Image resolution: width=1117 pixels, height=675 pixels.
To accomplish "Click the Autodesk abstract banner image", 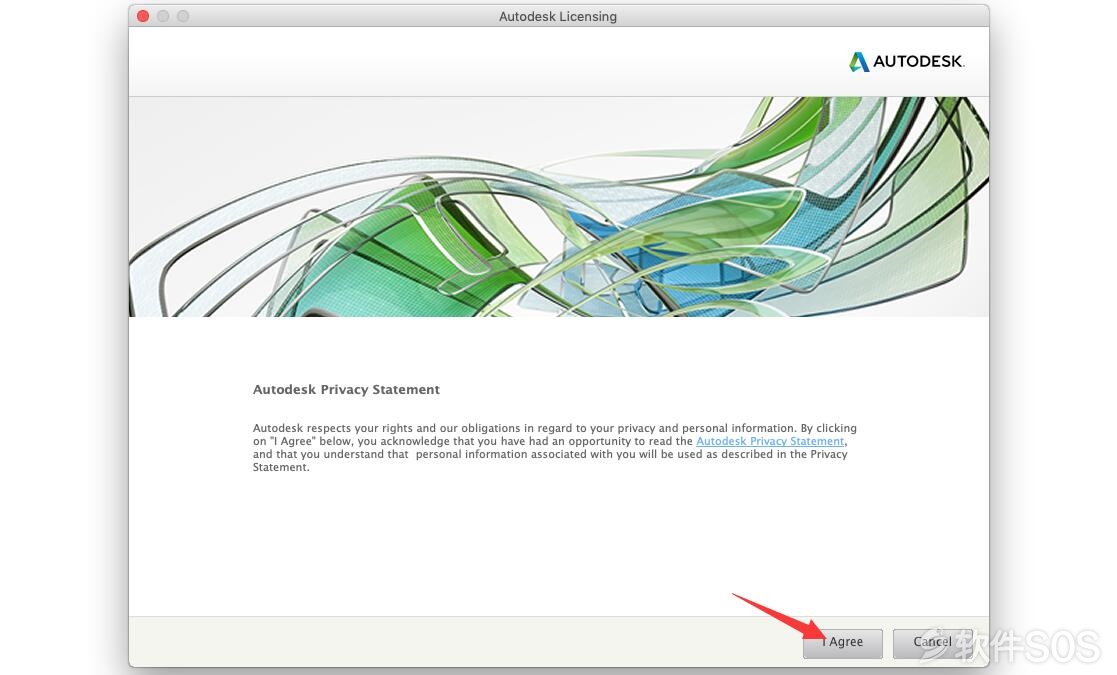I will tap(558, 206).
